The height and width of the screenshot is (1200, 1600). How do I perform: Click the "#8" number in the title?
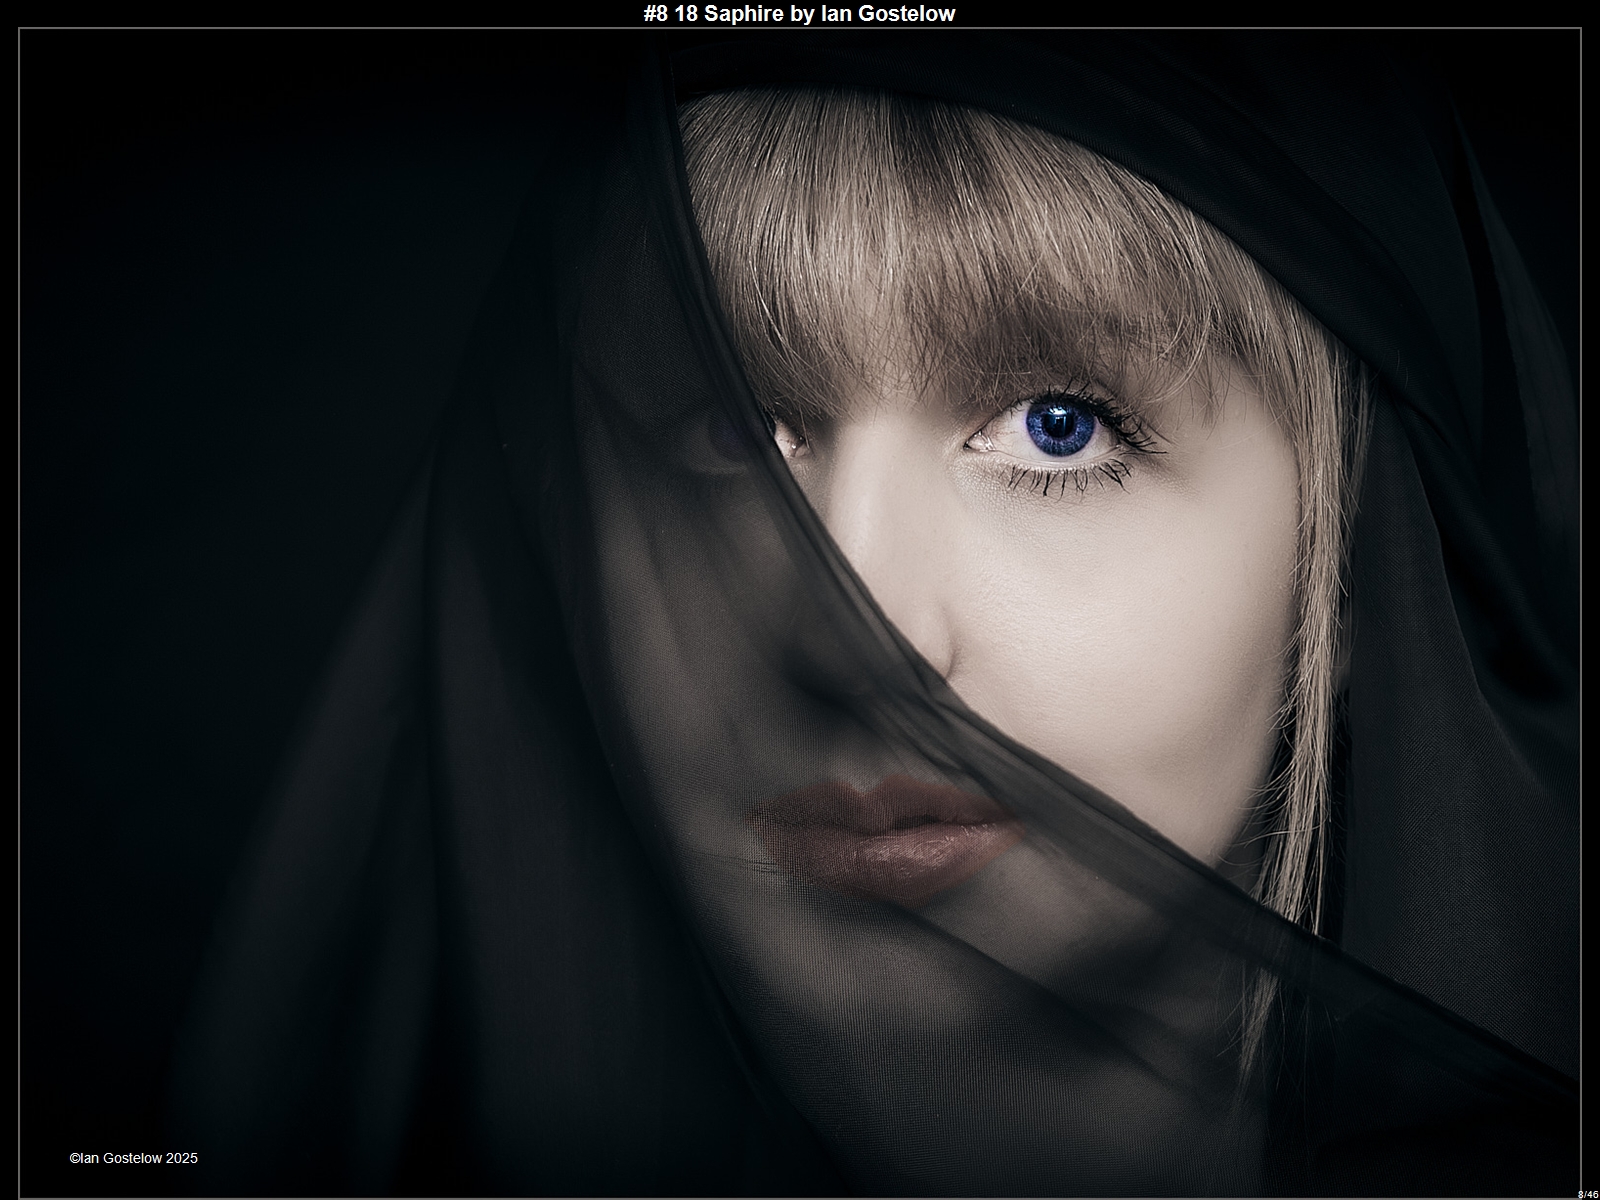point(656,13)
